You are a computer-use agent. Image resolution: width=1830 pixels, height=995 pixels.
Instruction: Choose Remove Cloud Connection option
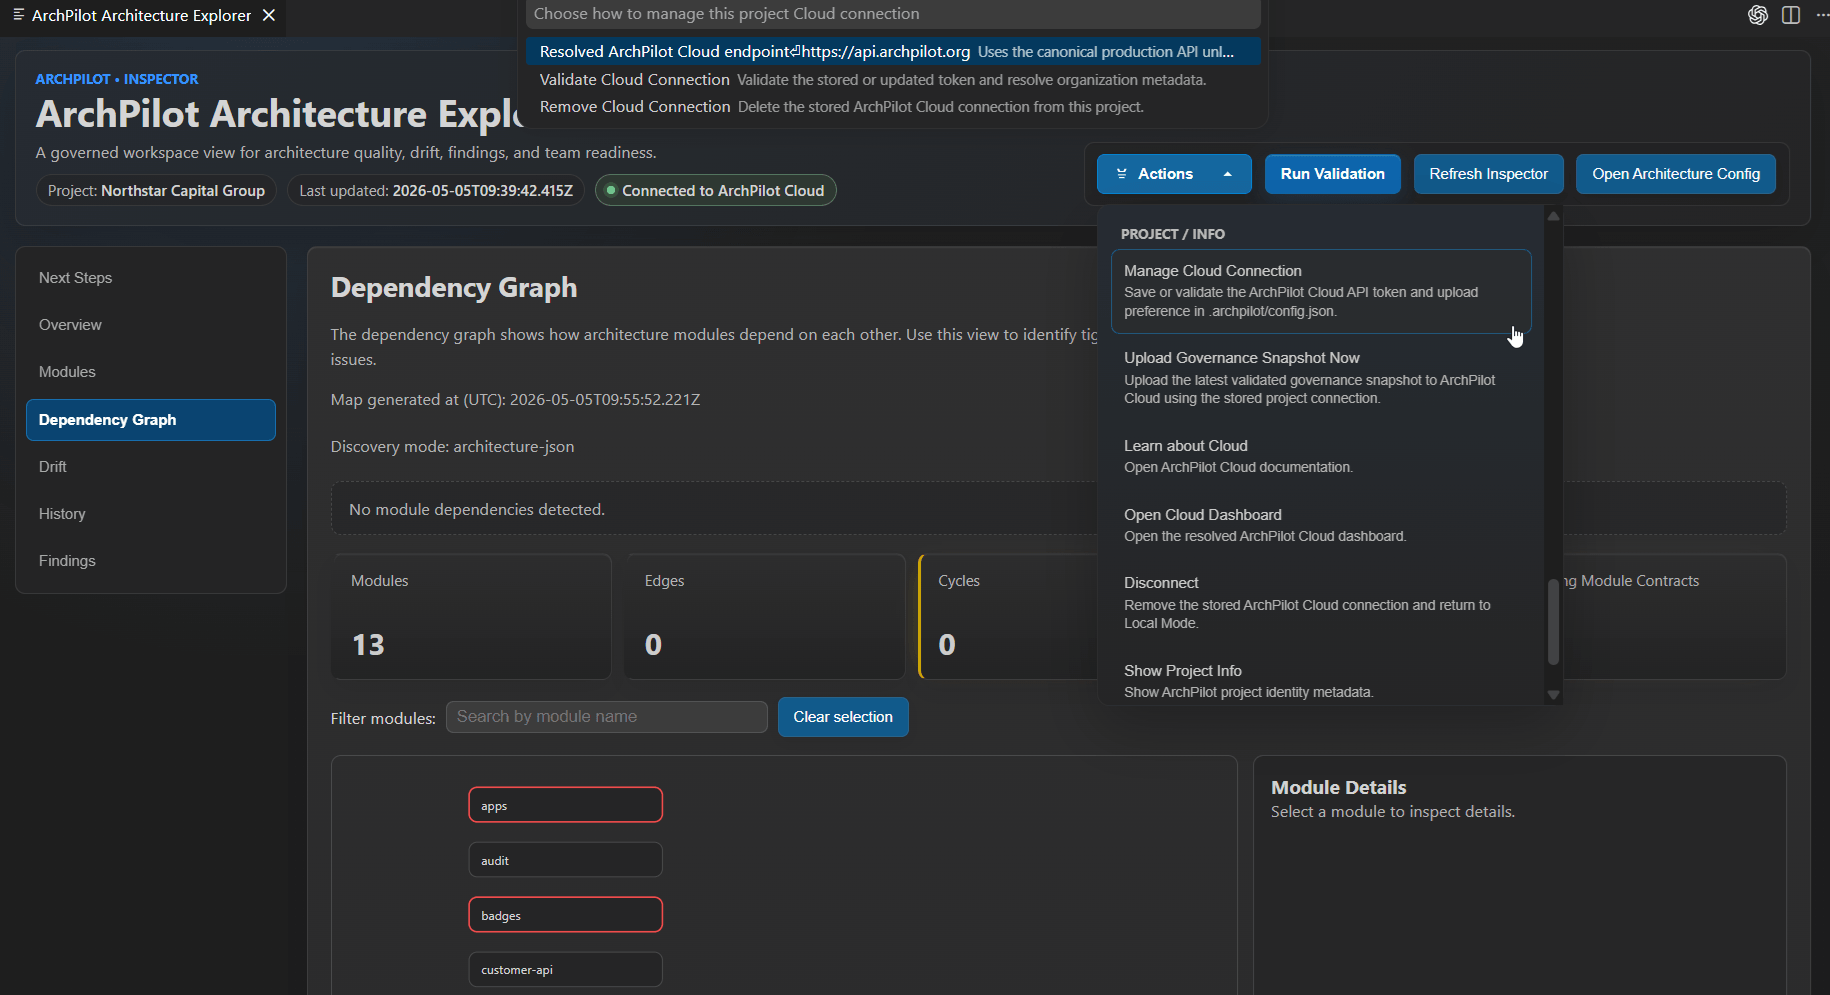(x=893, y=106)
